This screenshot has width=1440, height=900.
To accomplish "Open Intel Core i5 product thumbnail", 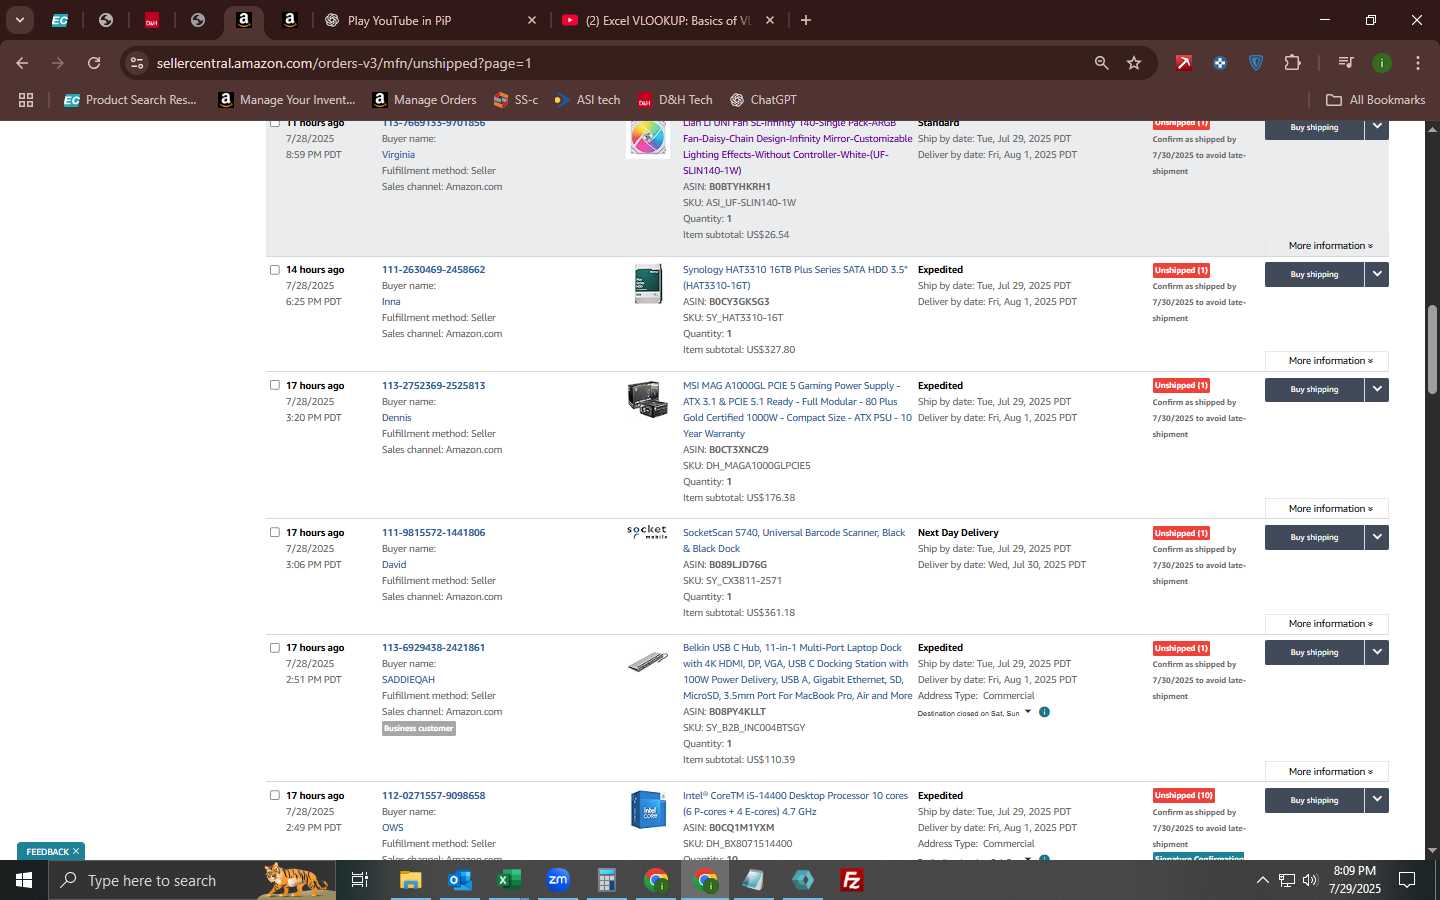I will point(648,810).
